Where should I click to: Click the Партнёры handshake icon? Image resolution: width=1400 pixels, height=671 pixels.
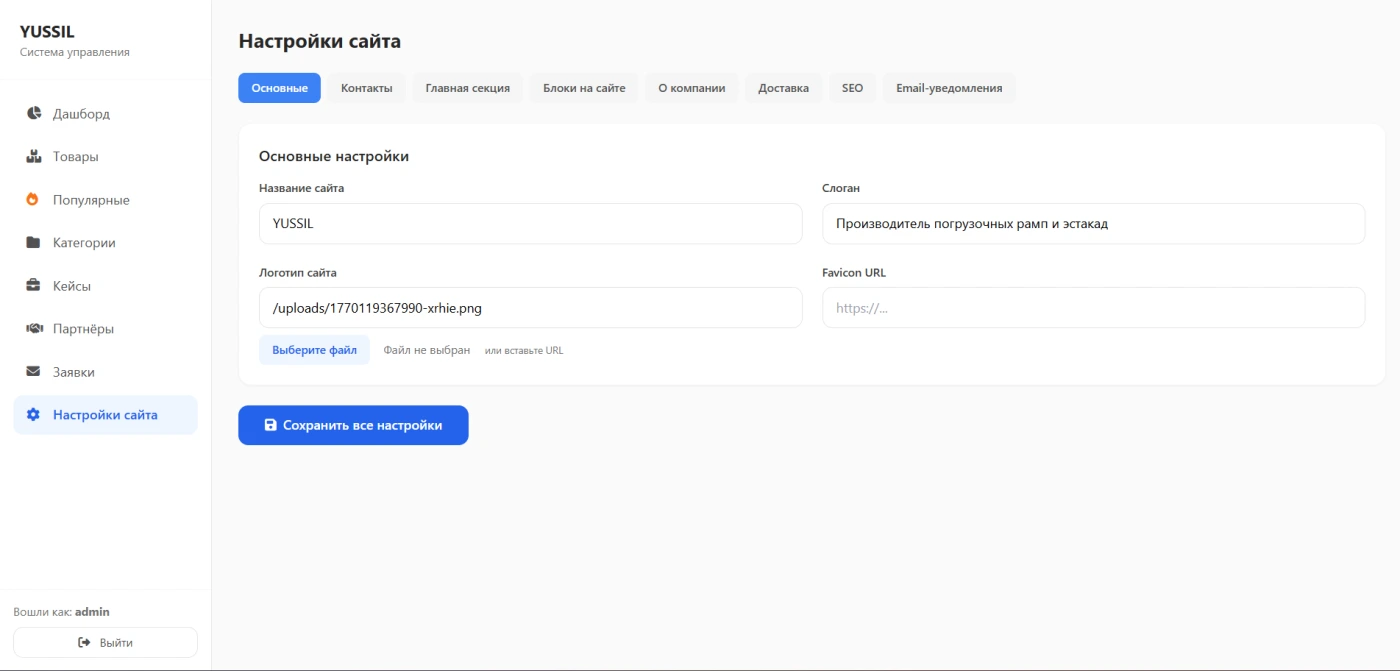pyautogui.click(x=33, y=328)
